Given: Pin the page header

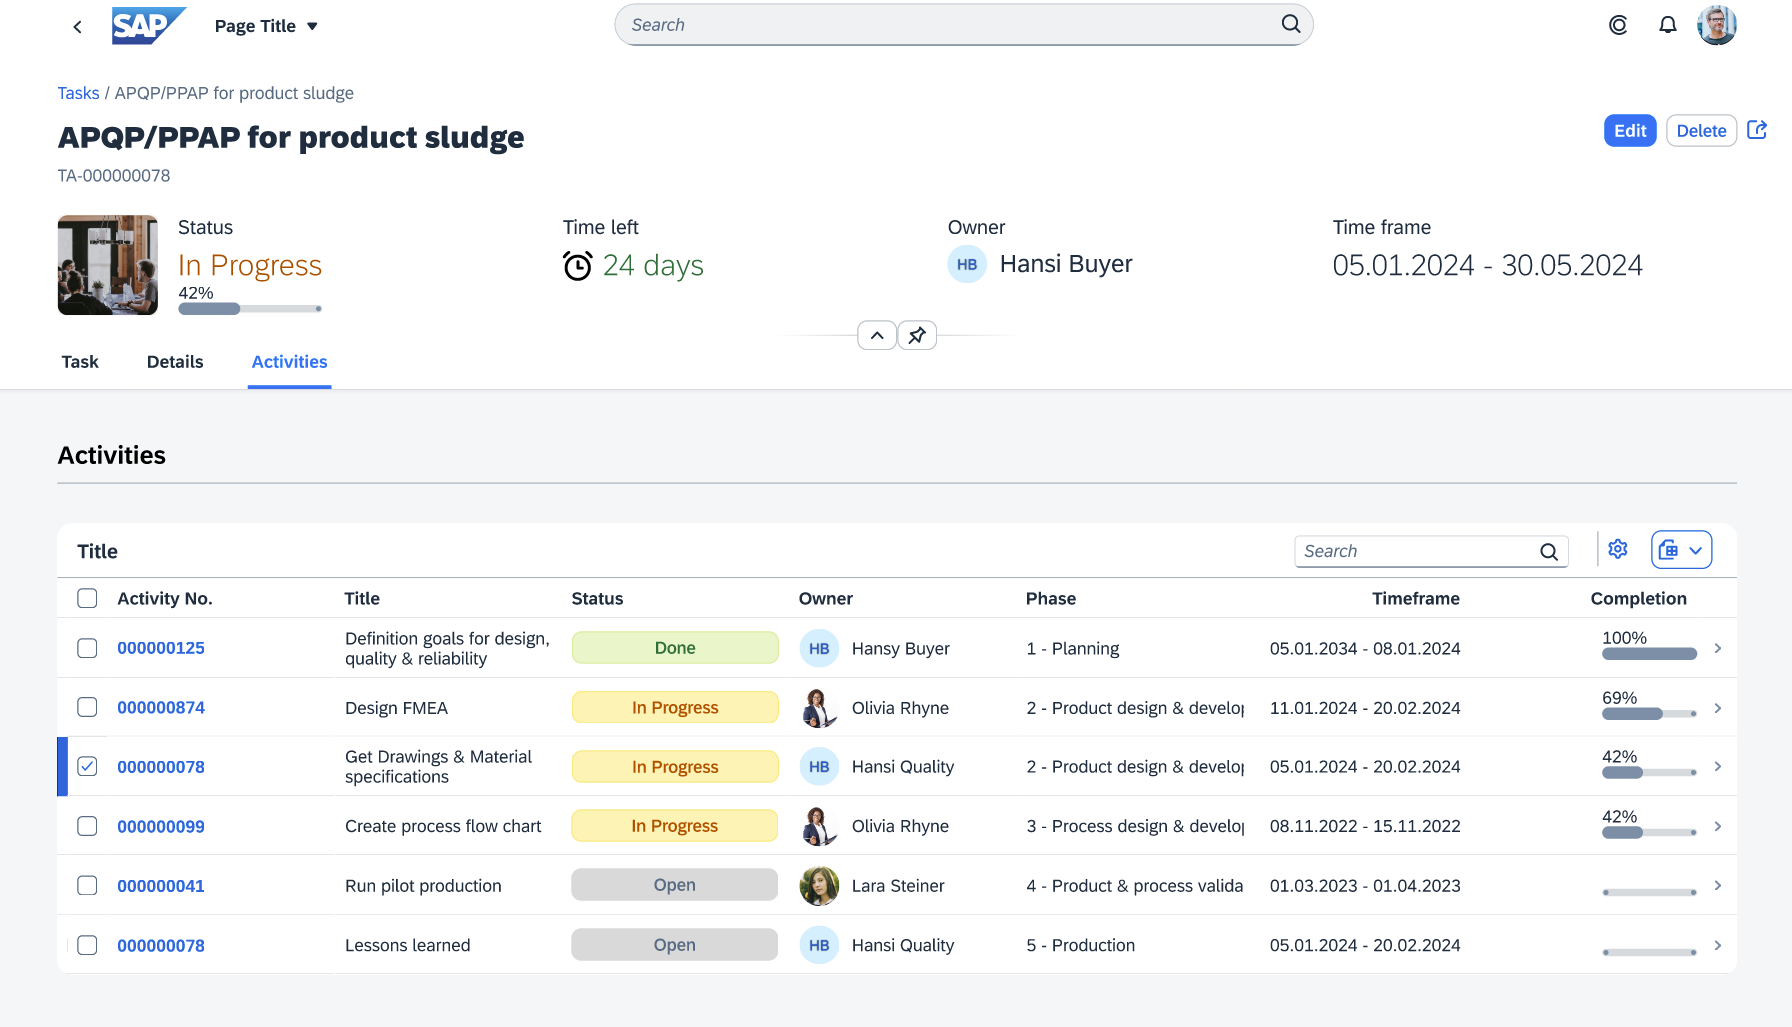Looking at the screenshot, I should click(916, 335).
